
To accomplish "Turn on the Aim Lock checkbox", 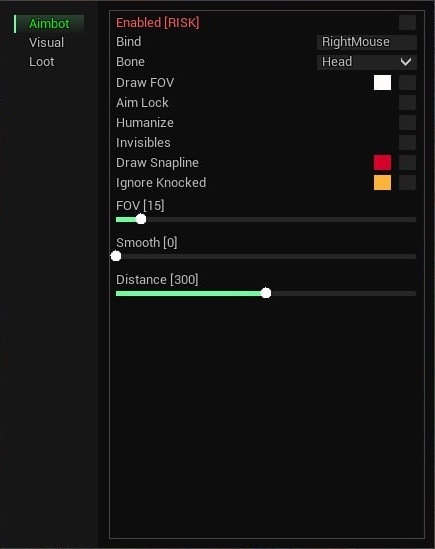I will click(x=407, y=103).
